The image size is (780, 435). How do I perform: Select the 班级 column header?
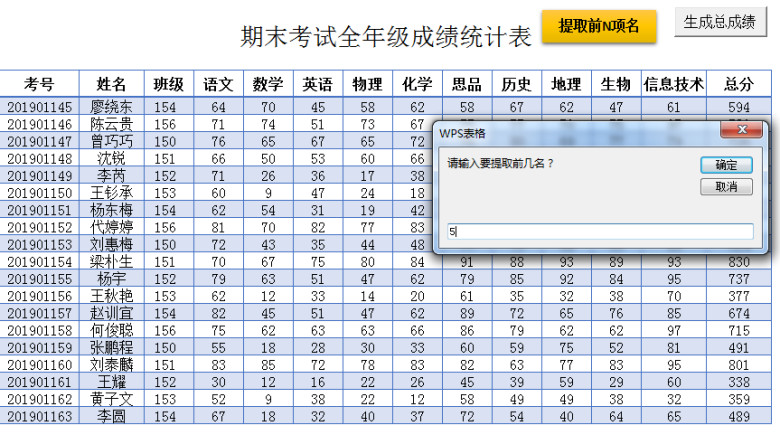tap(169, 84)
